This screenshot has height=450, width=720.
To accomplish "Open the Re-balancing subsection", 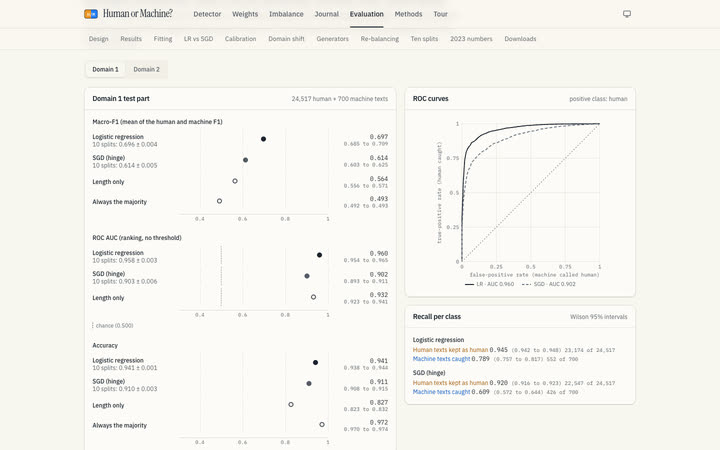I will tap(380, 39).
